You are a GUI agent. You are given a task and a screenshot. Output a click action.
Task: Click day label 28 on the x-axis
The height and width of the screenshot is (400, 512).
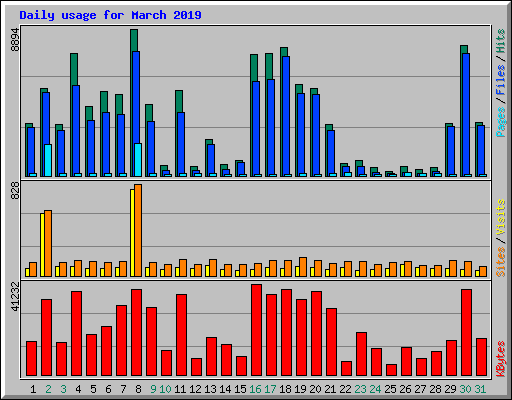[435, 389]
